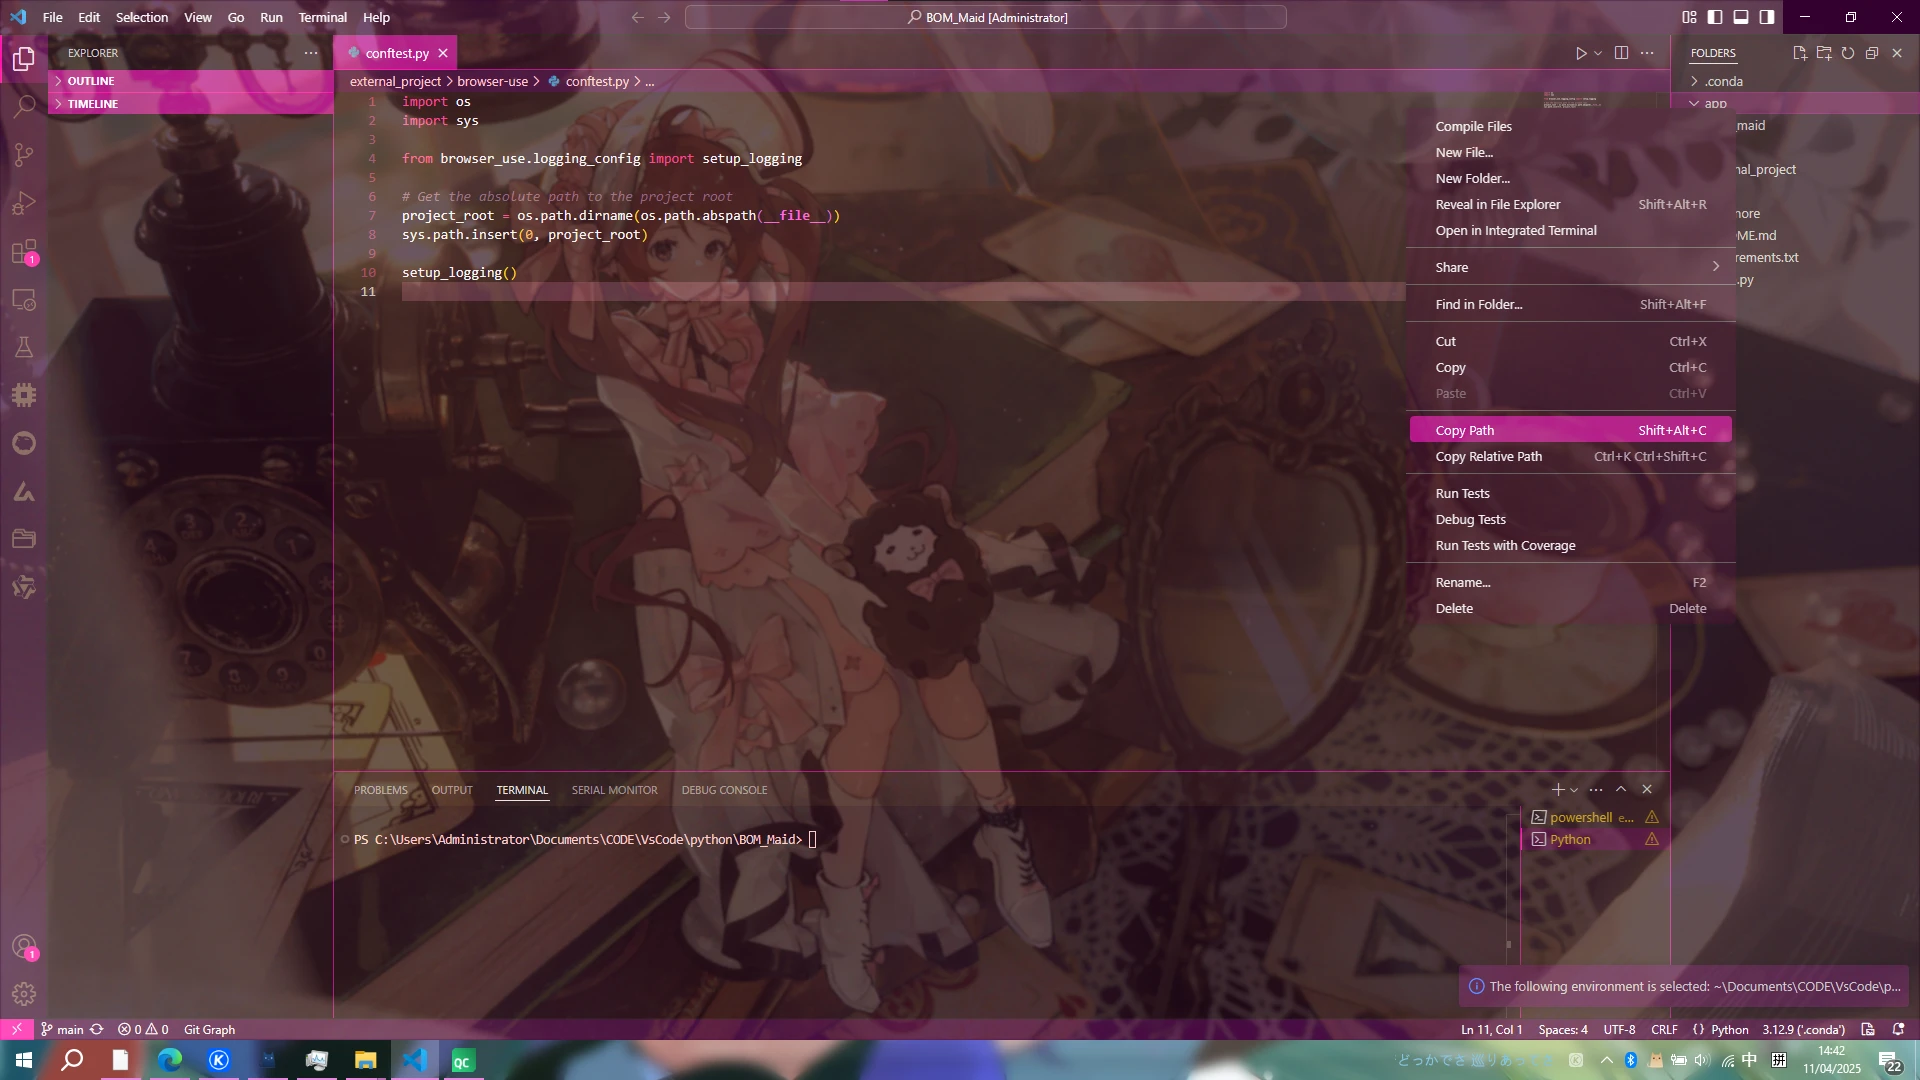Select interpreter 3.12.9 ('.conda')
Viewport: 1920px width, 1080px height.
click(x=1803, y=1029)
